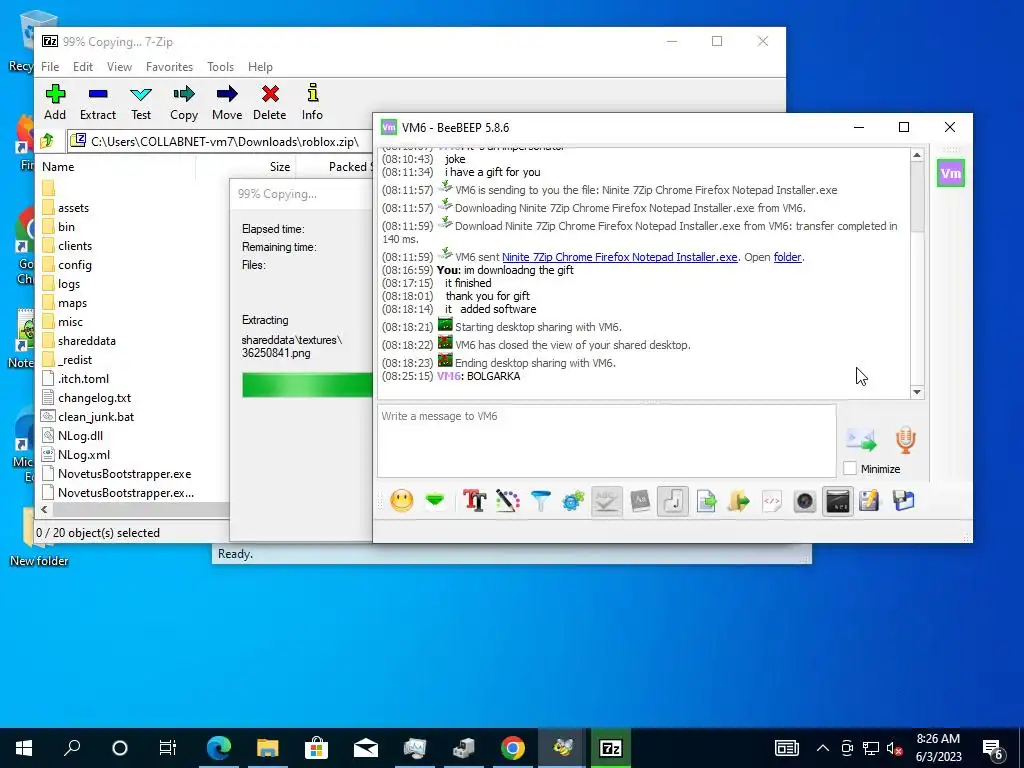The width and height of the screenshot is (1024, 768).
Task: Click the send file icon
Action: (x=707, y=501)
